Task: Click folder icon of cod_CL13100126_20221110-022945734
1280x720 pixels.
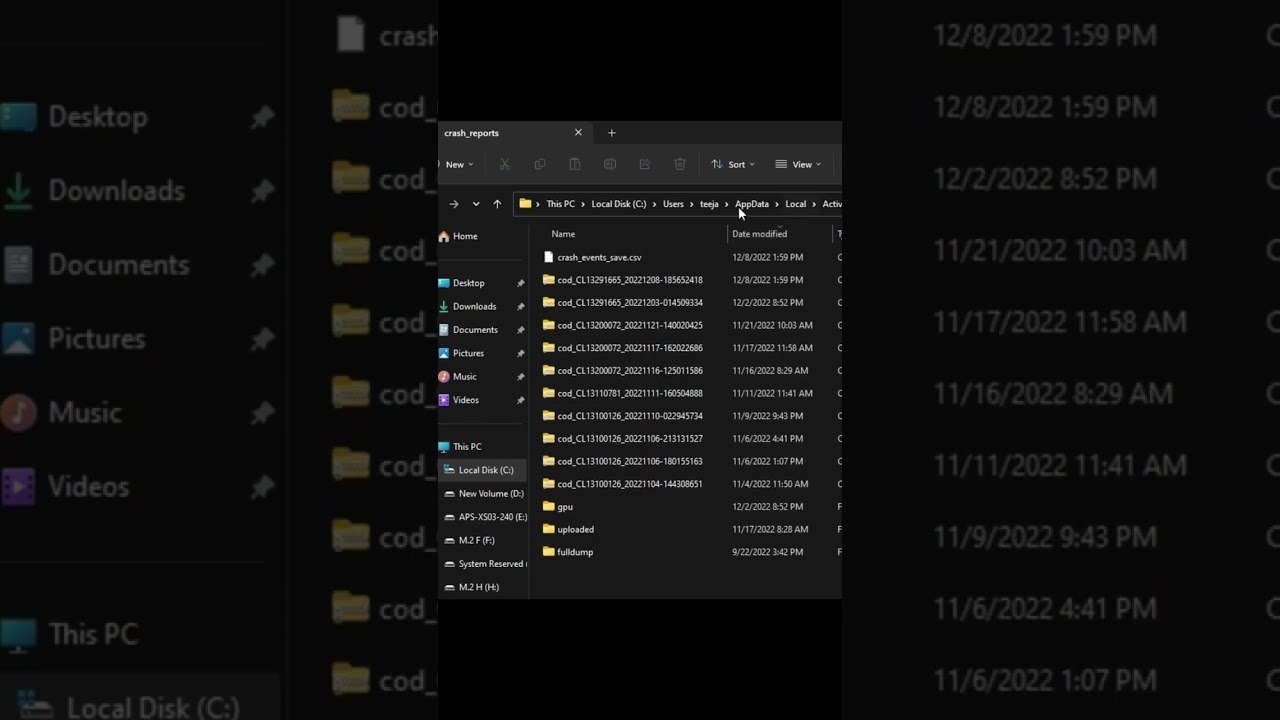Action: point(548,415)
